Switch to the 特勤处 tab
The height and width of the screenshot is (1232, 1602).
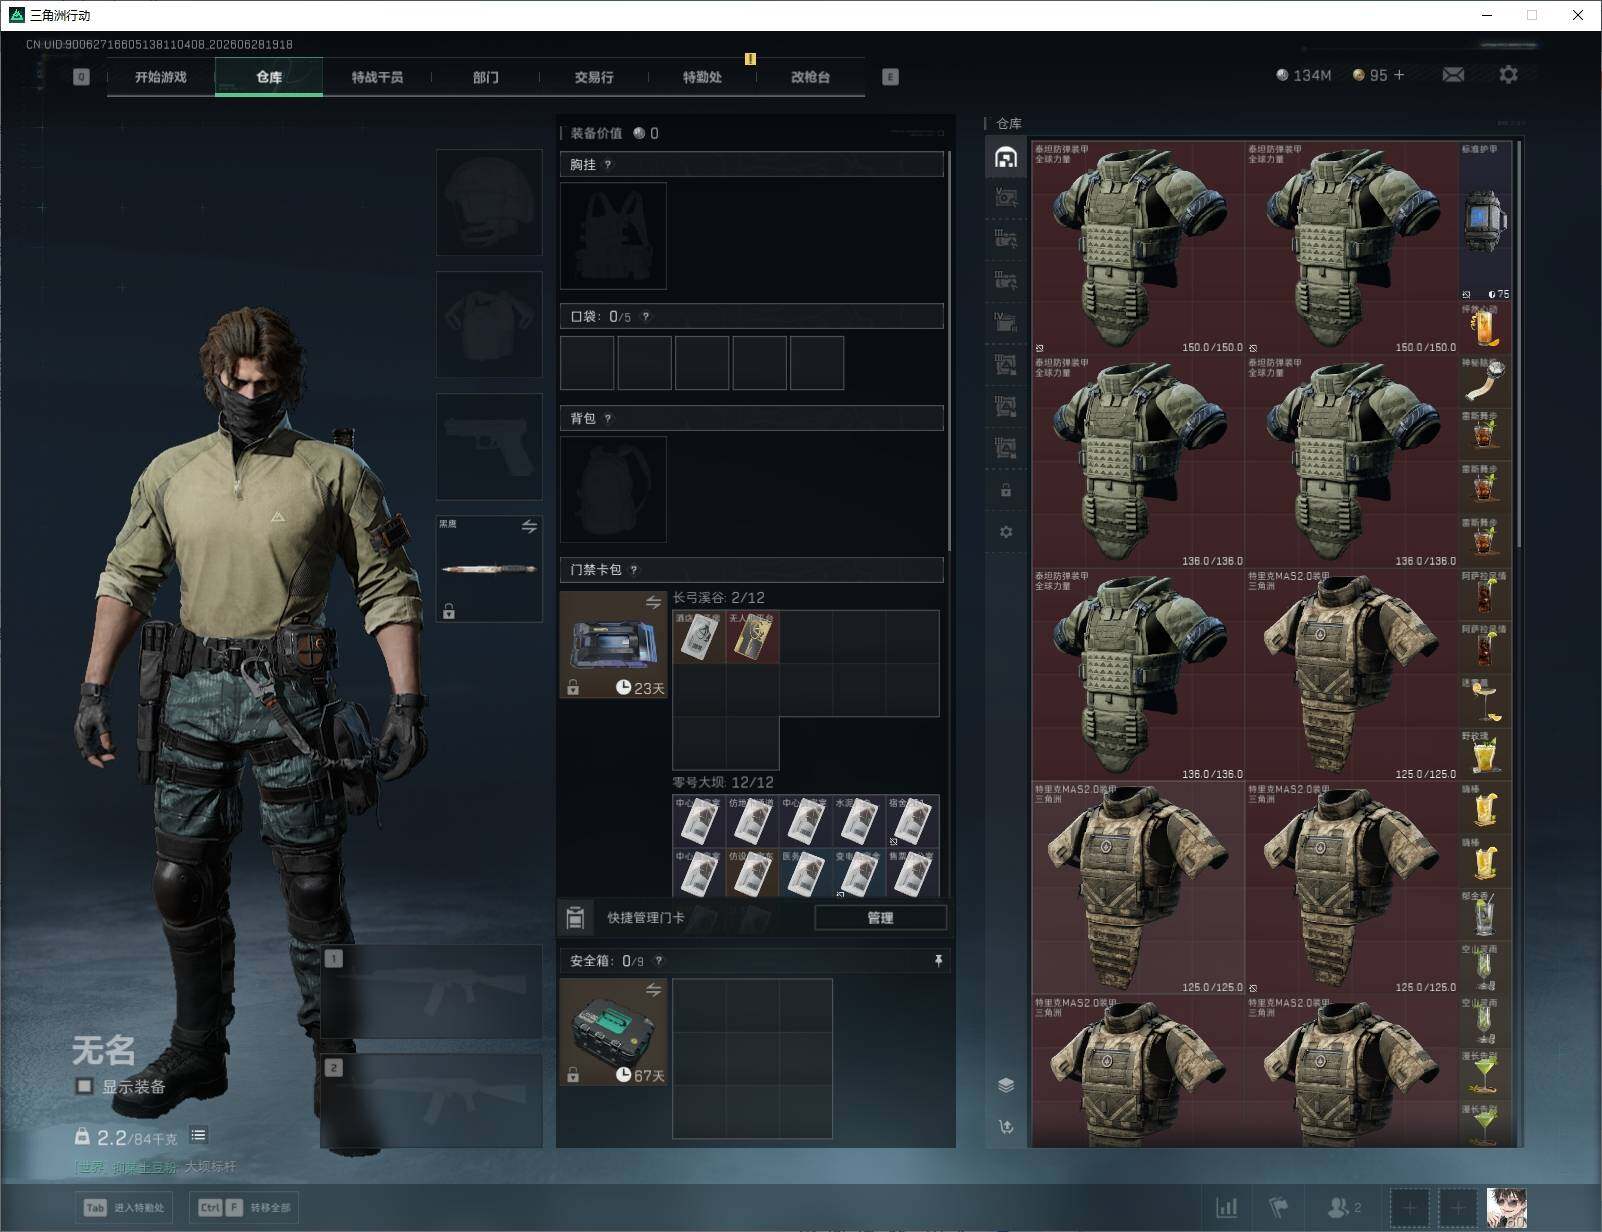tap(702, 77)
